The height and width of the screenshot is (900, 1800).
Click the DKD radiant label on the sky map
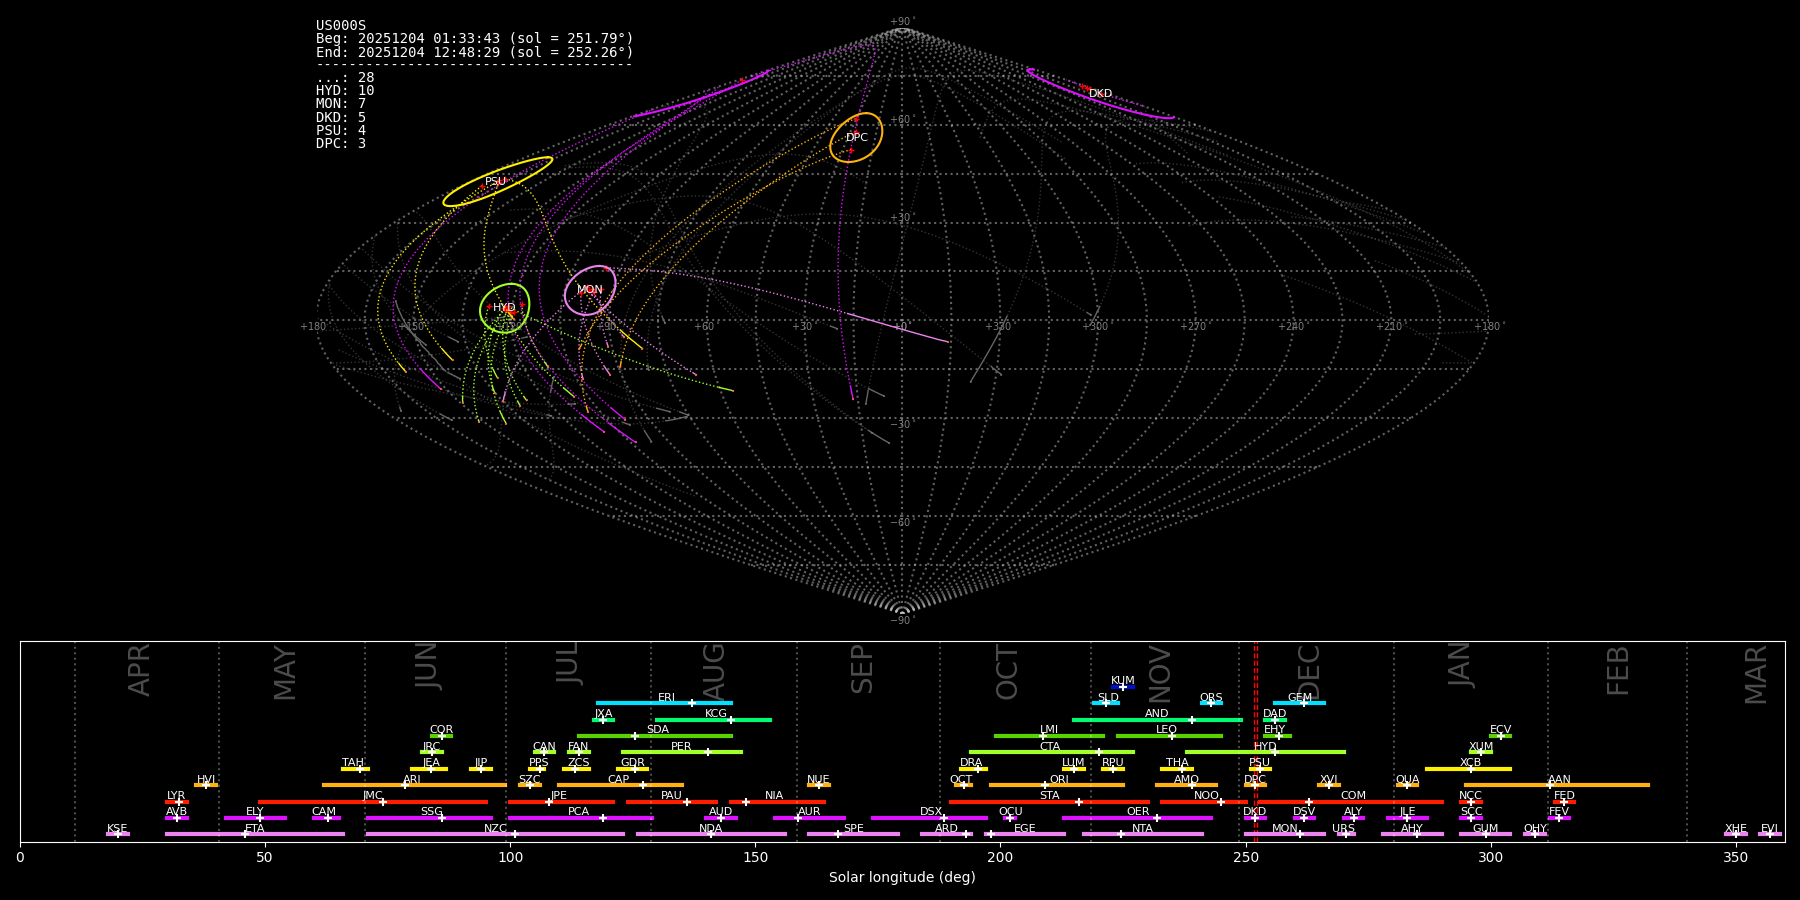(1100, 94)
